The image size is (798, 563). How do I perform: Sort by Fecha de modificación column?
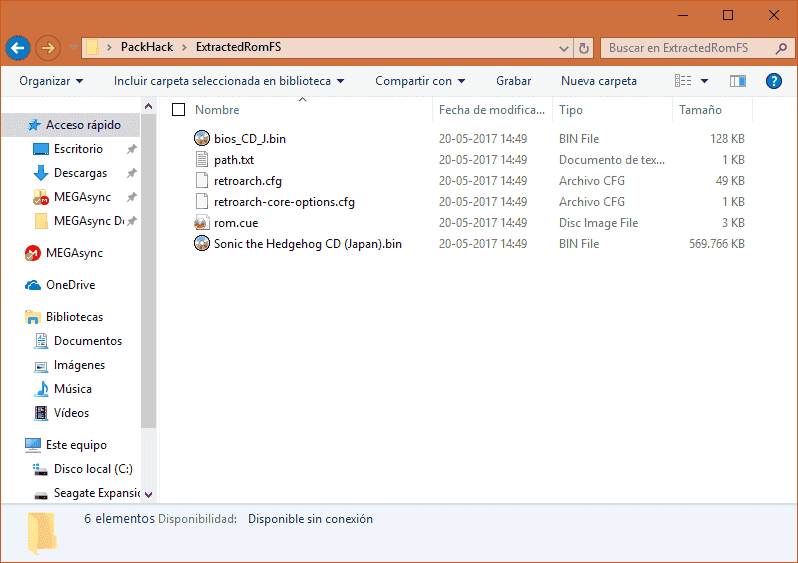point(492,110)
